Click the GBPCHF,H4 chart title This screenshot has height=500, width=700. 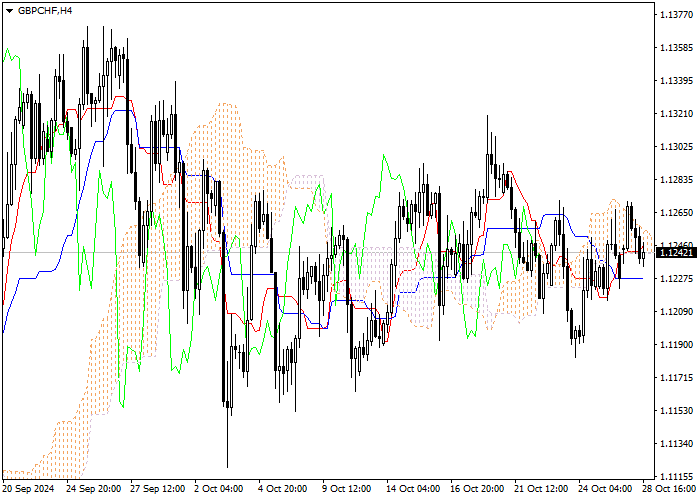point(45,11)
